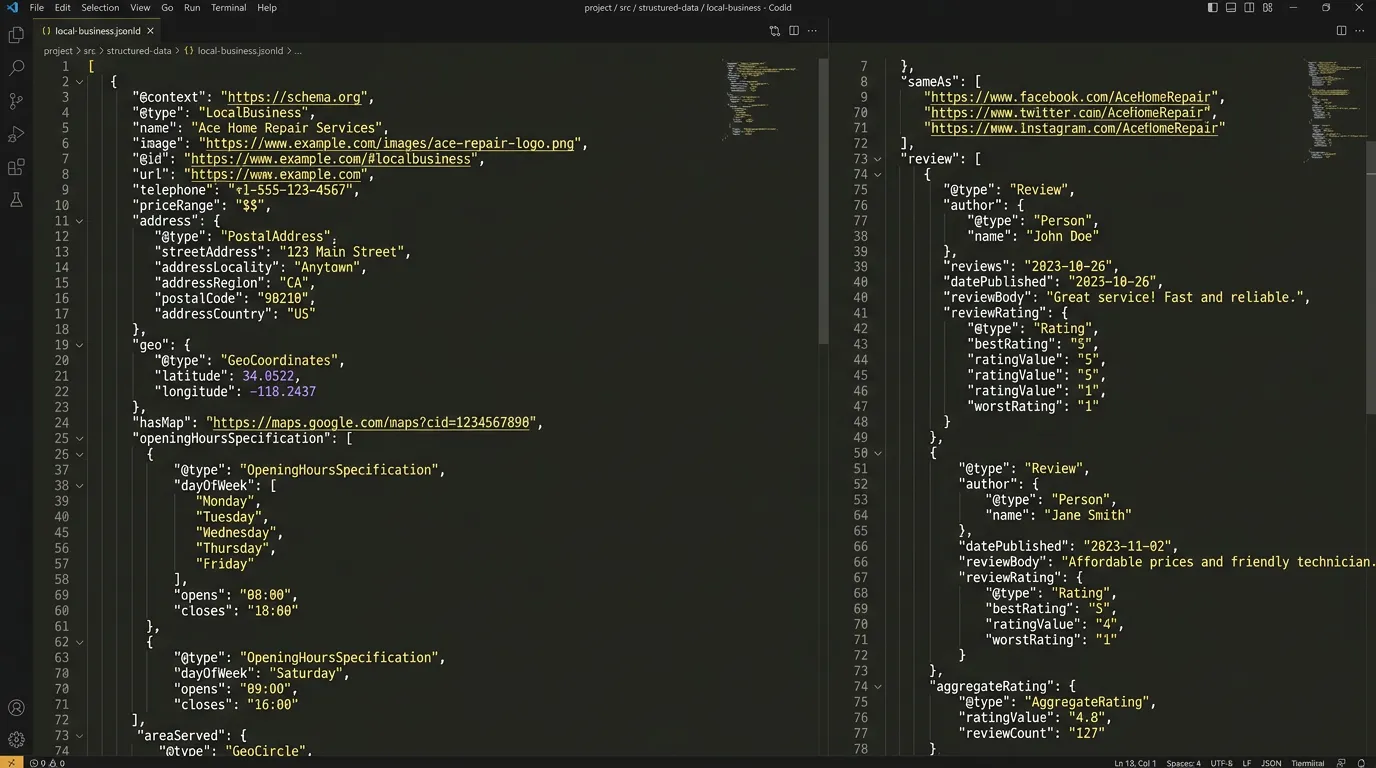Image resolution: width=1376 pixels, height=768 pixels.
Task: Click the application logo in title bar
Action: (12, 7)
